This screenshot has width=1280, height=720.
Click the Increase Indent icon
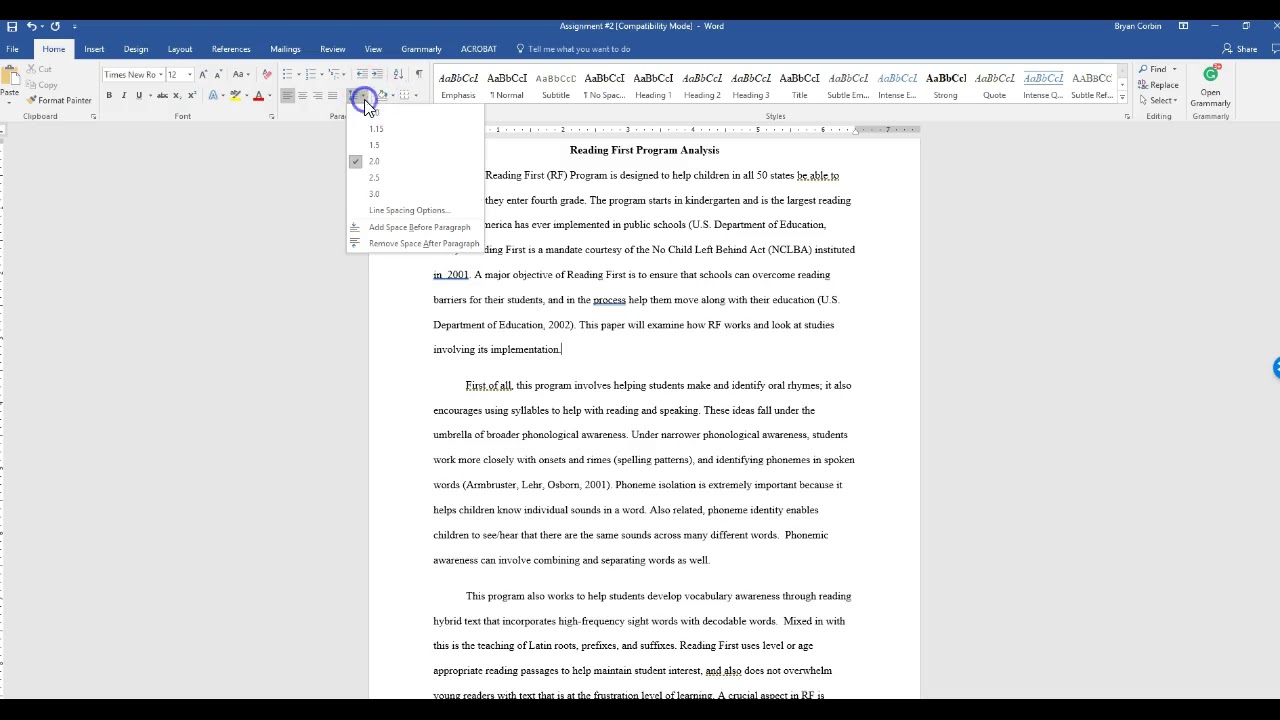[377, 75]
